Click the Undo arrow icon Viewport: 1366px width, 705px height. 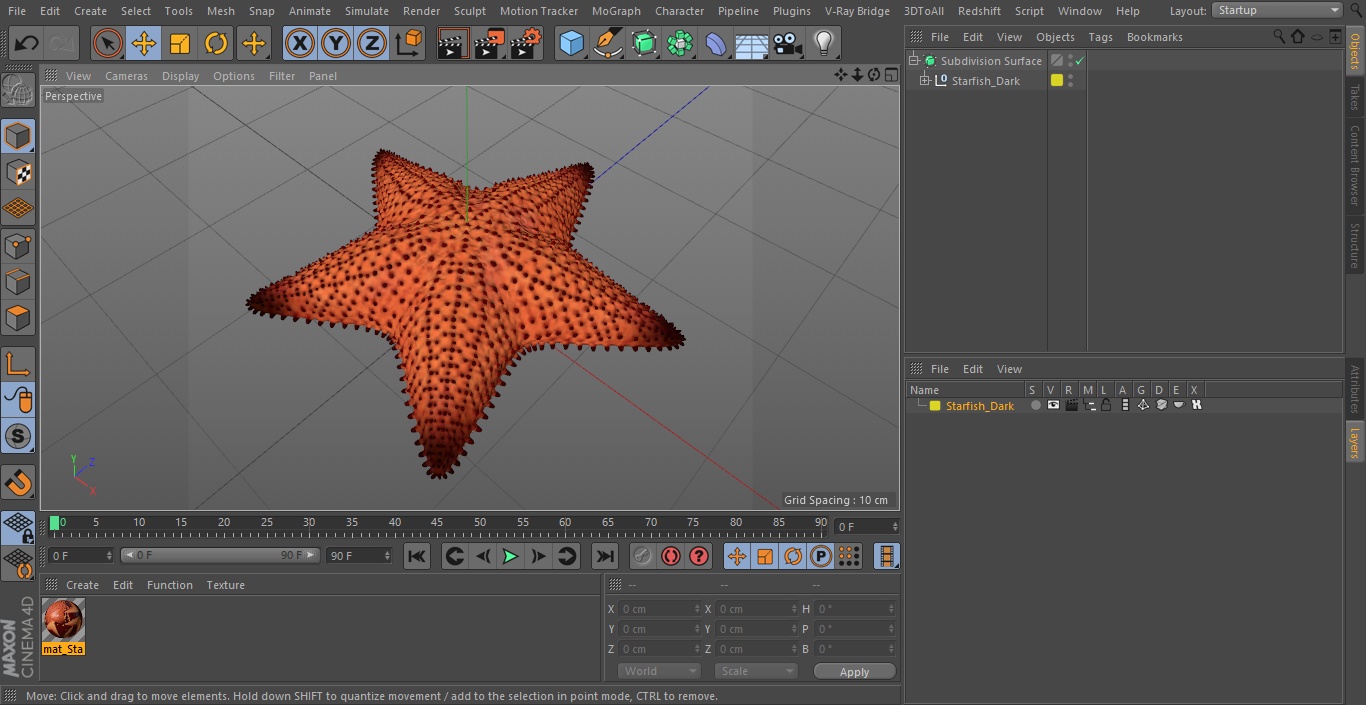(x=26, y=43)
